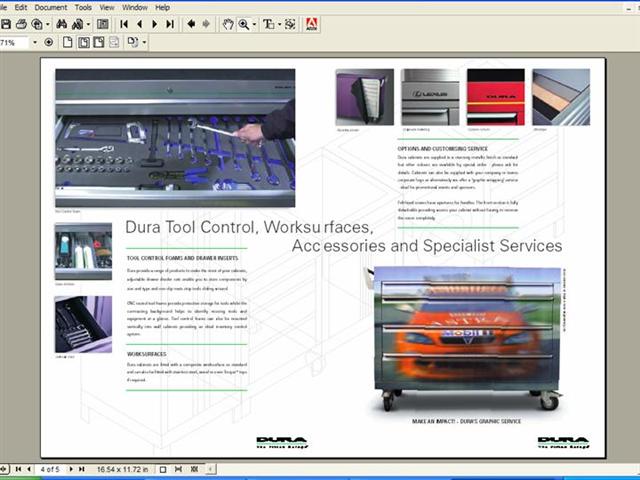This screenshot has width=640, height=480.
Task: Click status bar next page button
Action: click(x=71, y=469)
